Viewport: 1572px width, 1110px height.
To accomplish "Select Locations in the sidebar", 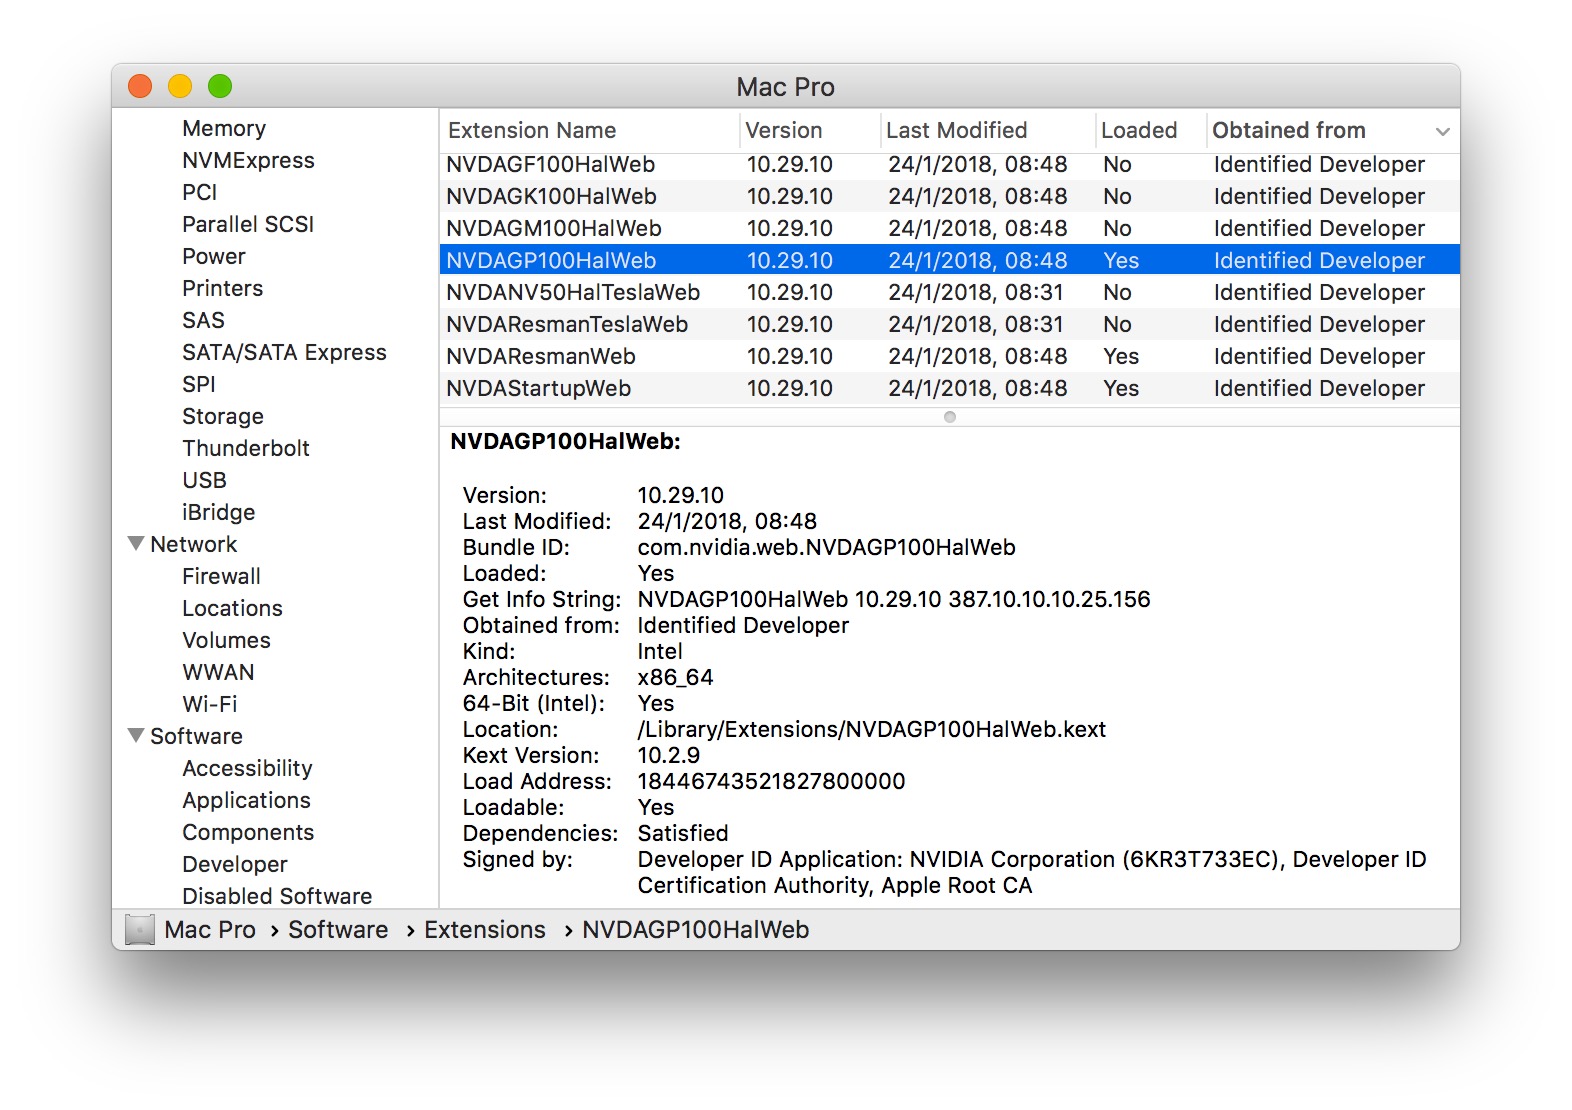I will tap(232, 608).
